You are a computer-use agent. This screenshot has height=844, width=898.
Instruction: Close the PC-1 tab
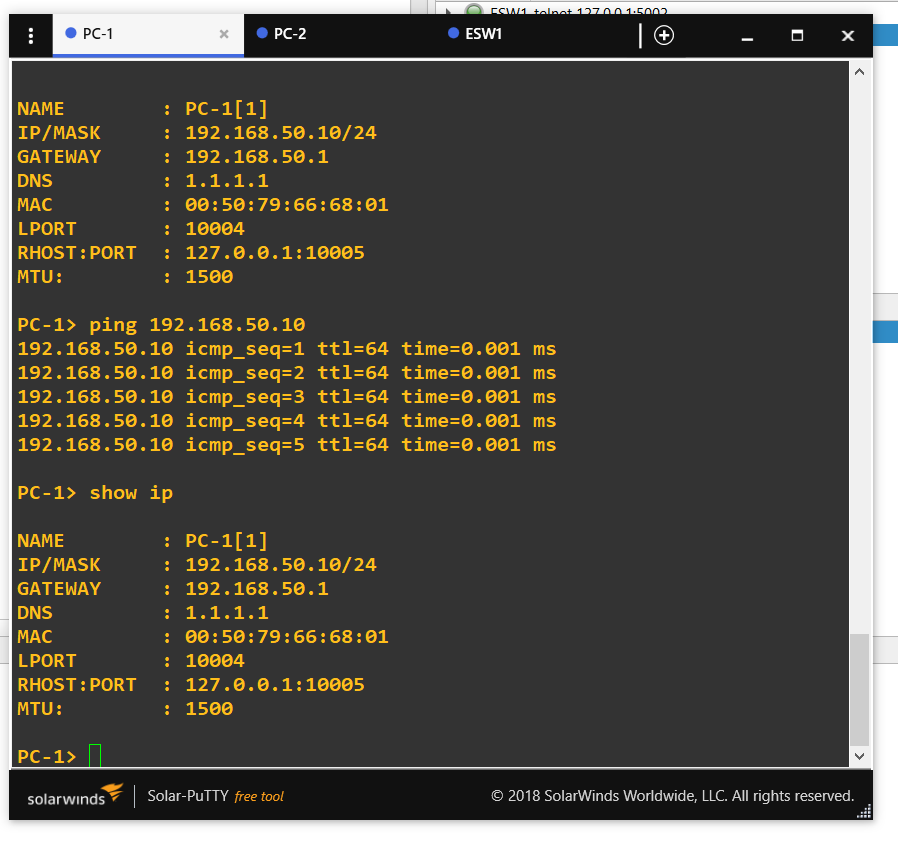click(x=224, y=34)
